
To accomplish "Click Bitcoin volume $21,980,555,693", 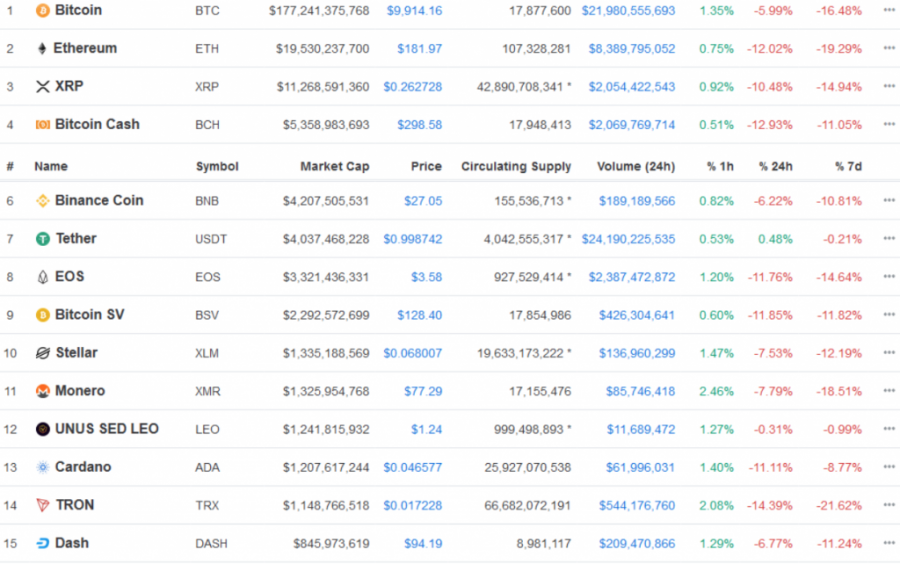I will [629, 11].
